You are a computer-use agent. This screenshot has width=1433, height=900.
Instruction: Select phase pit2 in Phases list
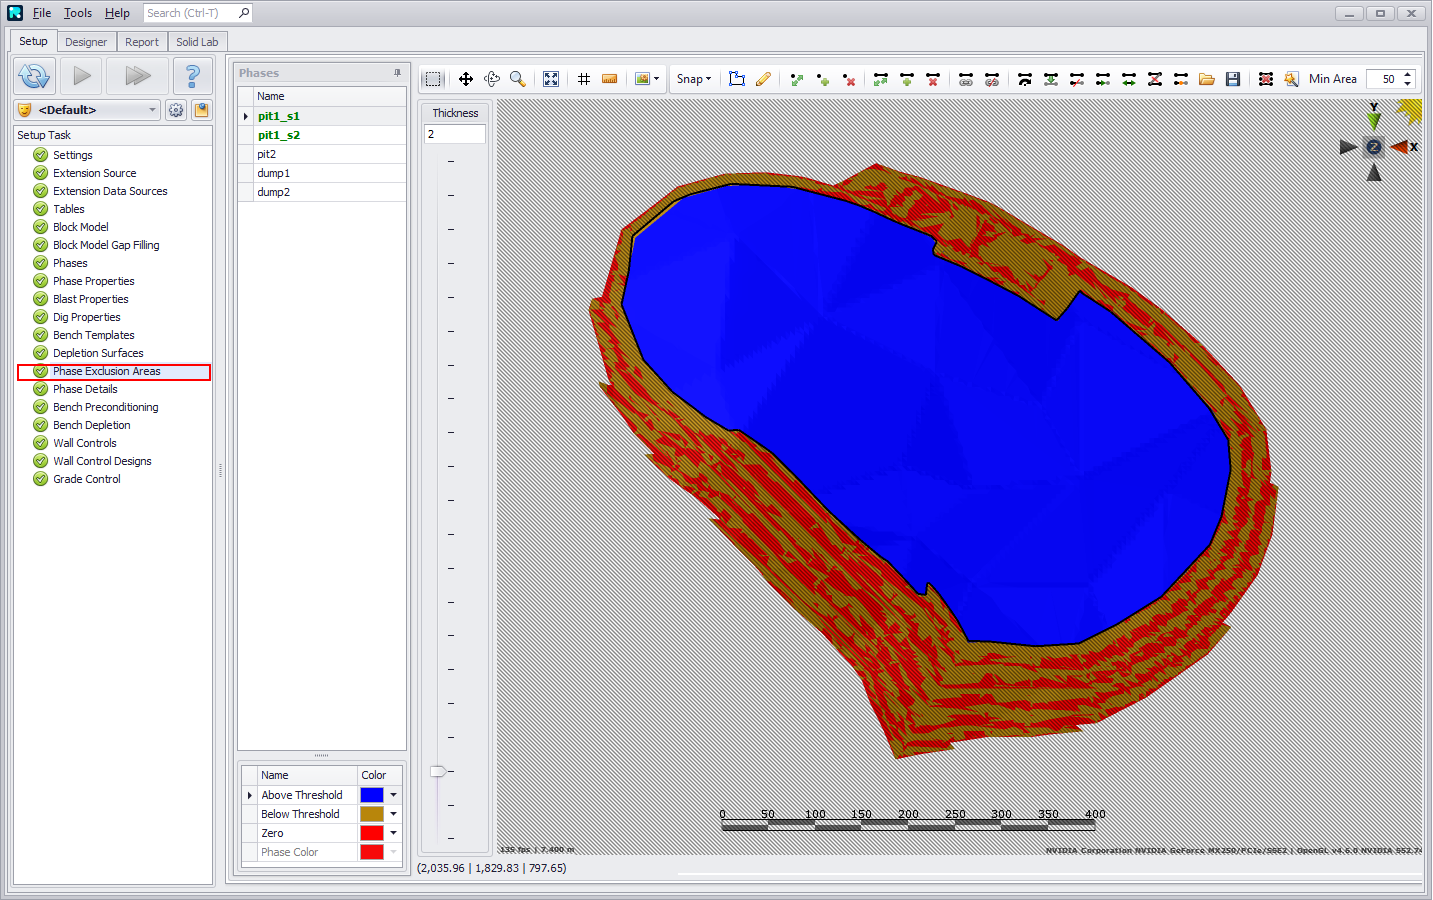pyautogui.click(x=267, y=154)
